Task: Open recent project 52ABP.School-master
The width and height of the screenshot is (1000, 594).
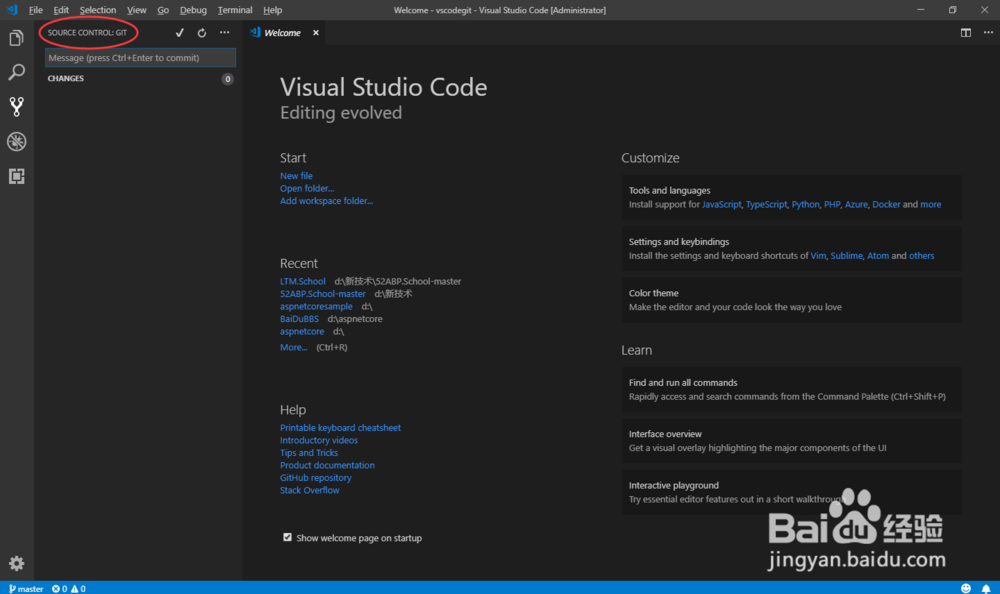Action: coord(323,293)
